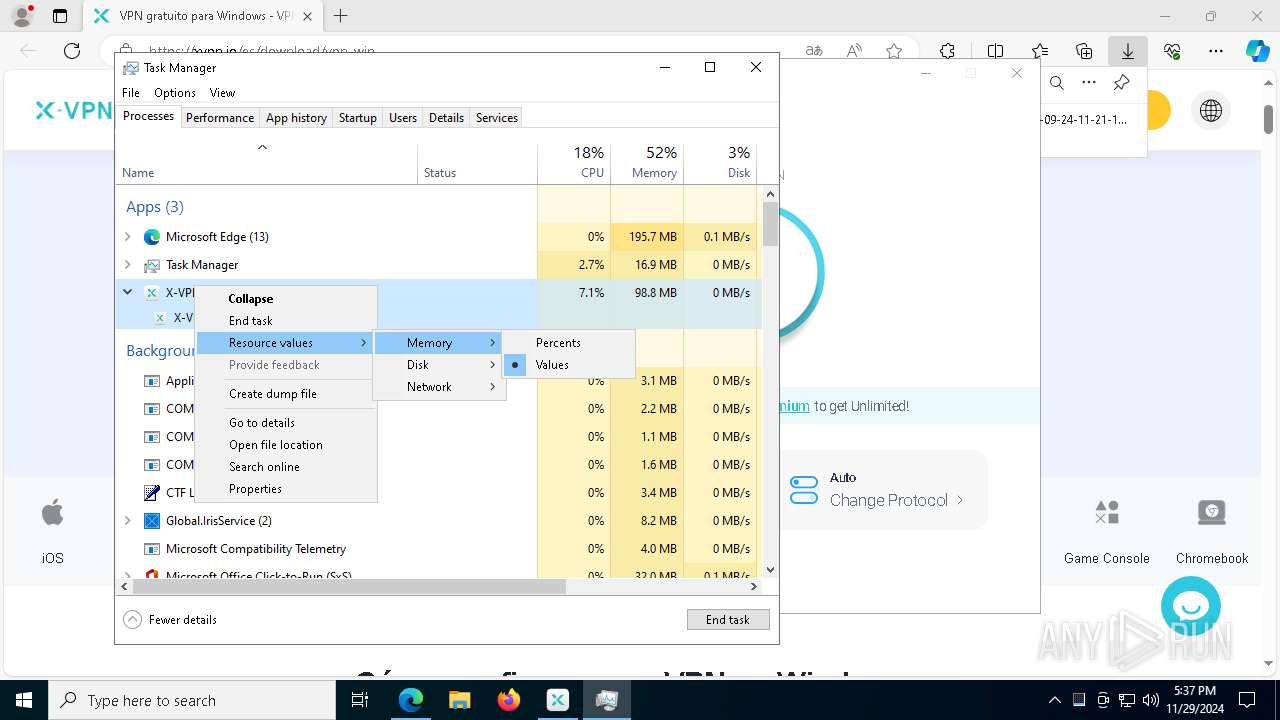Open Edge Copilot icon
The image size is (1280, 720).
(1257, 51)
